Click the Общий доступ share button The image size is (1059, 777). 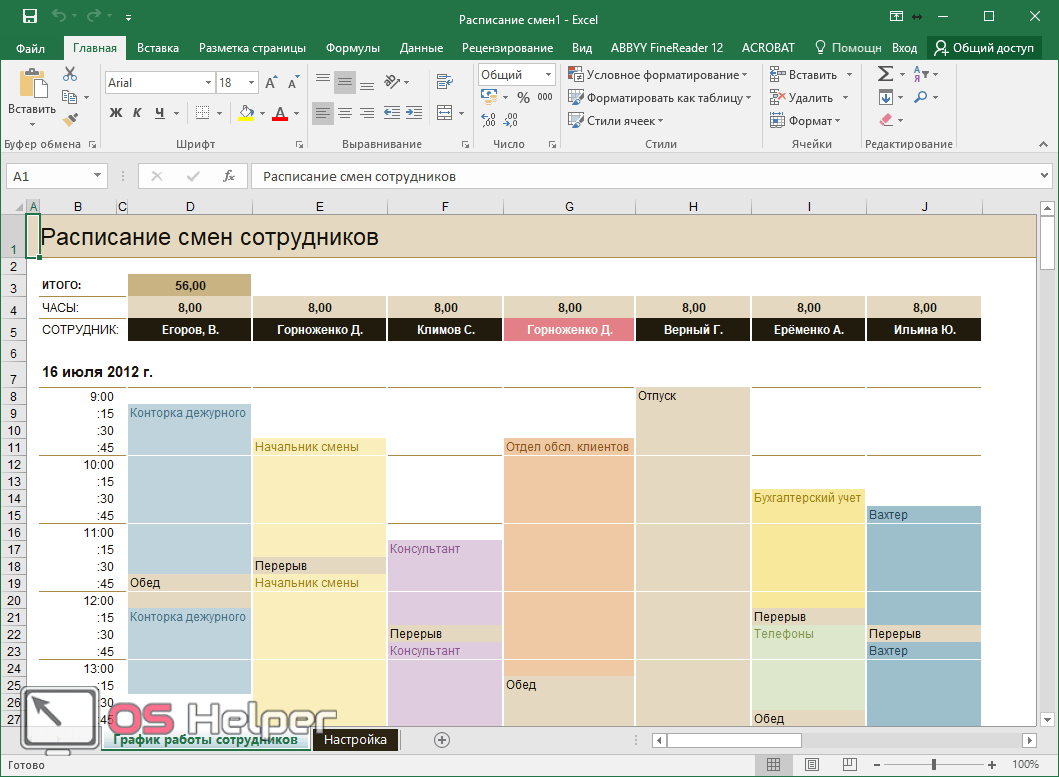985,48
